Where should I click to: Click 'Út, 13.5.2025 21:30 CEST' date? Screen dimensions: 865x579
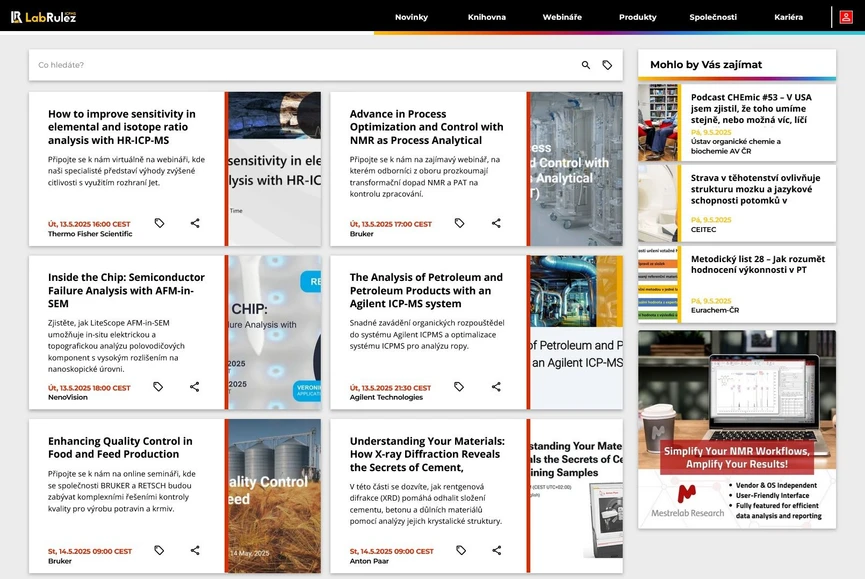pyautogui.click(x=391, y=388)
